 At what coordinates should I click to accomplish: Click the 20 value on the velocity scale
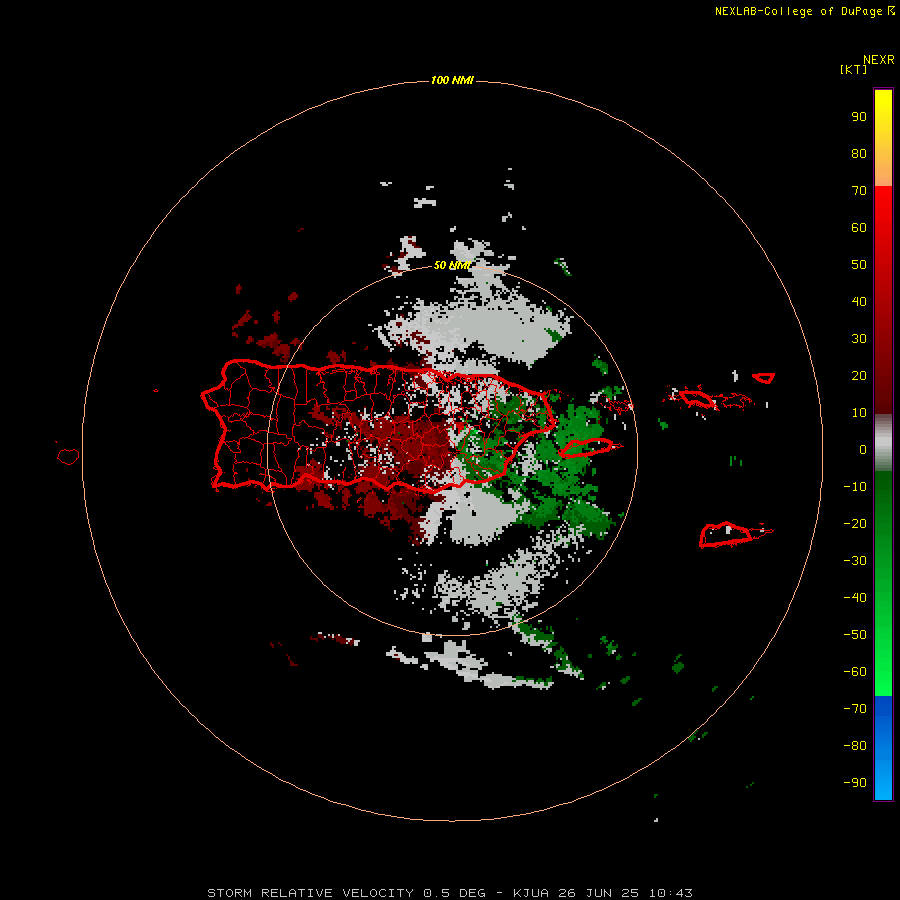pos(859,375)
